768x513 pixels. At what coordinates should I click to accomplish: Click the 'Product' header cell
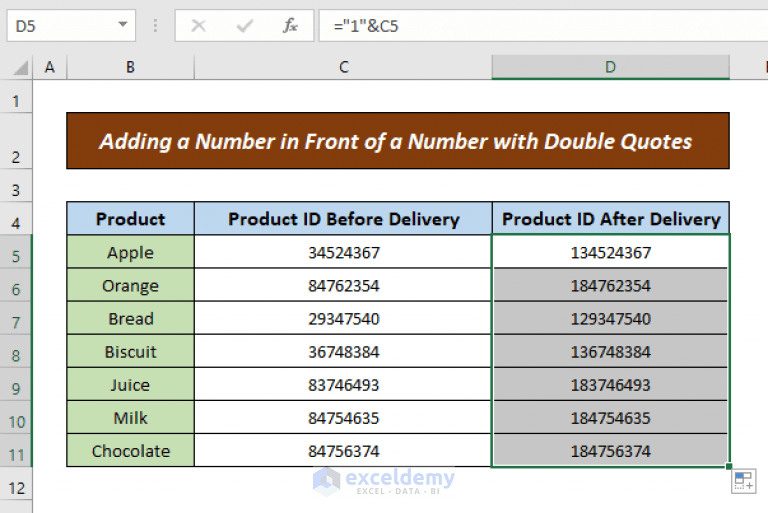pyautogui.click(x=130, y=219)
